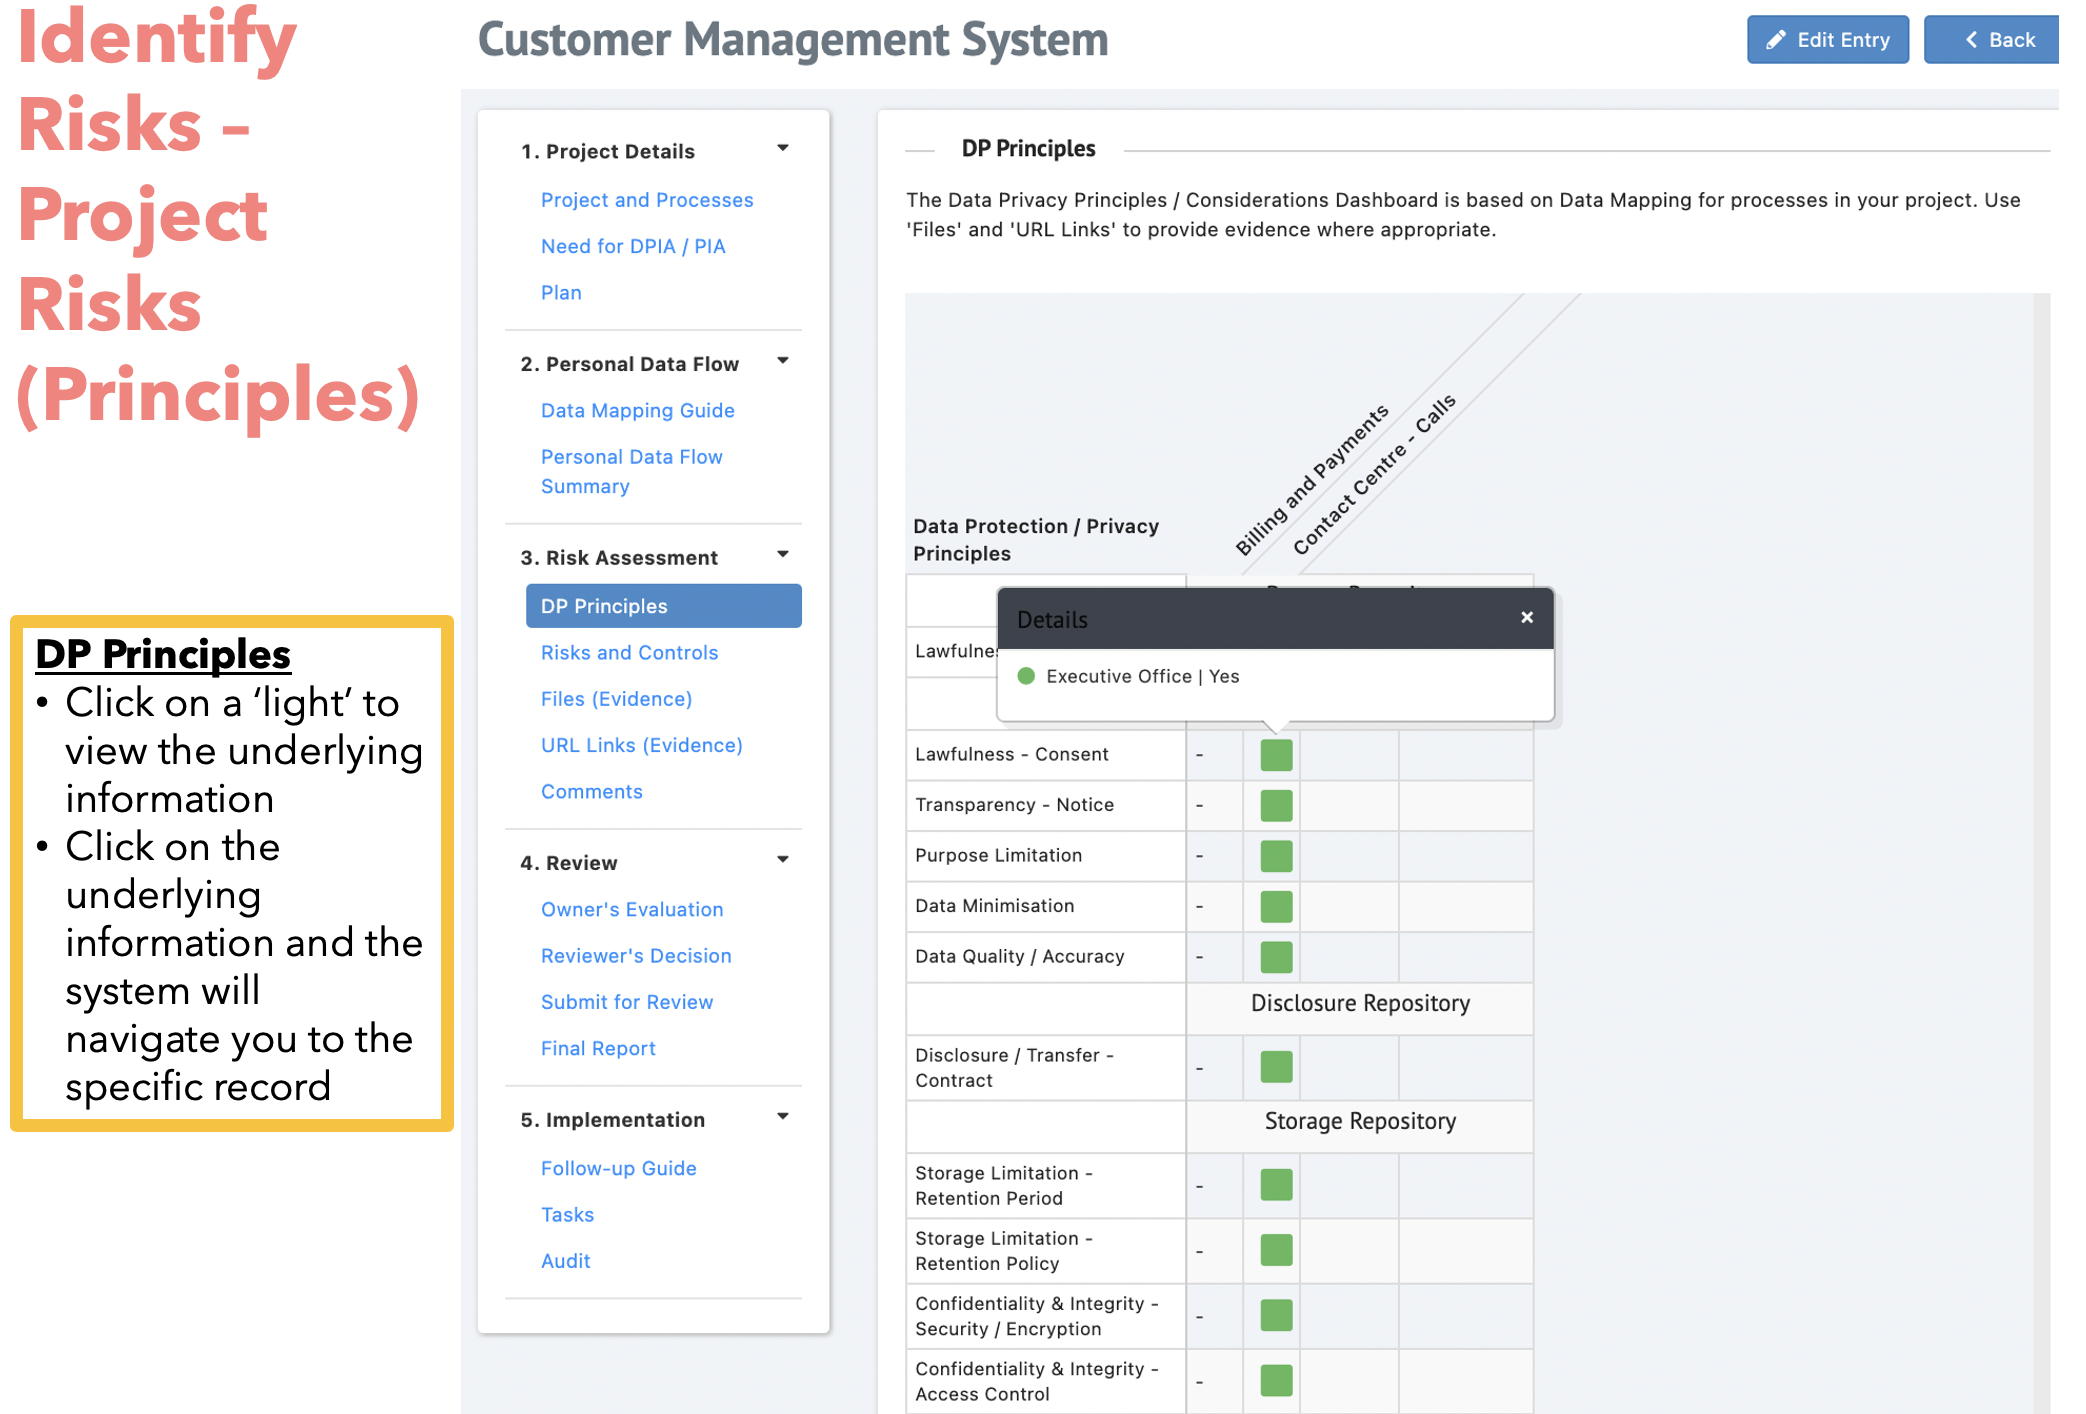Collapse the Personal Data Flow section
The width and height of the screenshot is (2086, 1414).
783,362
